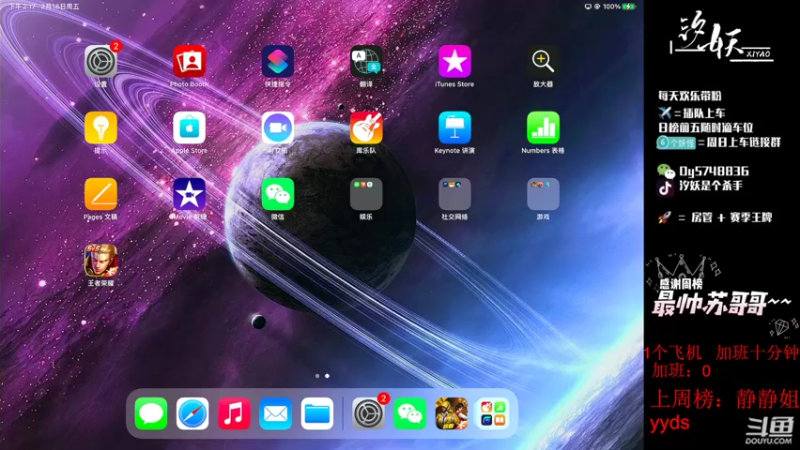Viewport: 800px width, 450px height.
Task: Open Pages document app
Action: [101, 194]
